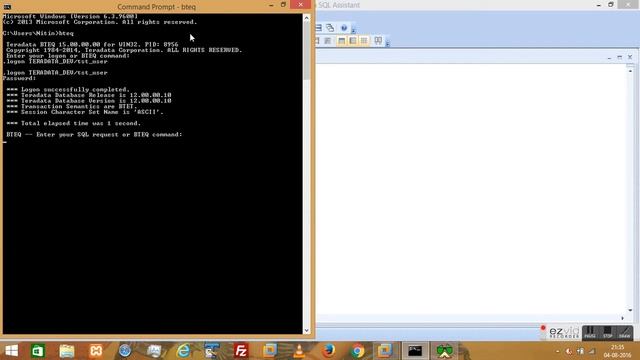Open the taskbar icon between FileZilla and VLC
This screenshot has height=360, width=640.
(270, 351)
